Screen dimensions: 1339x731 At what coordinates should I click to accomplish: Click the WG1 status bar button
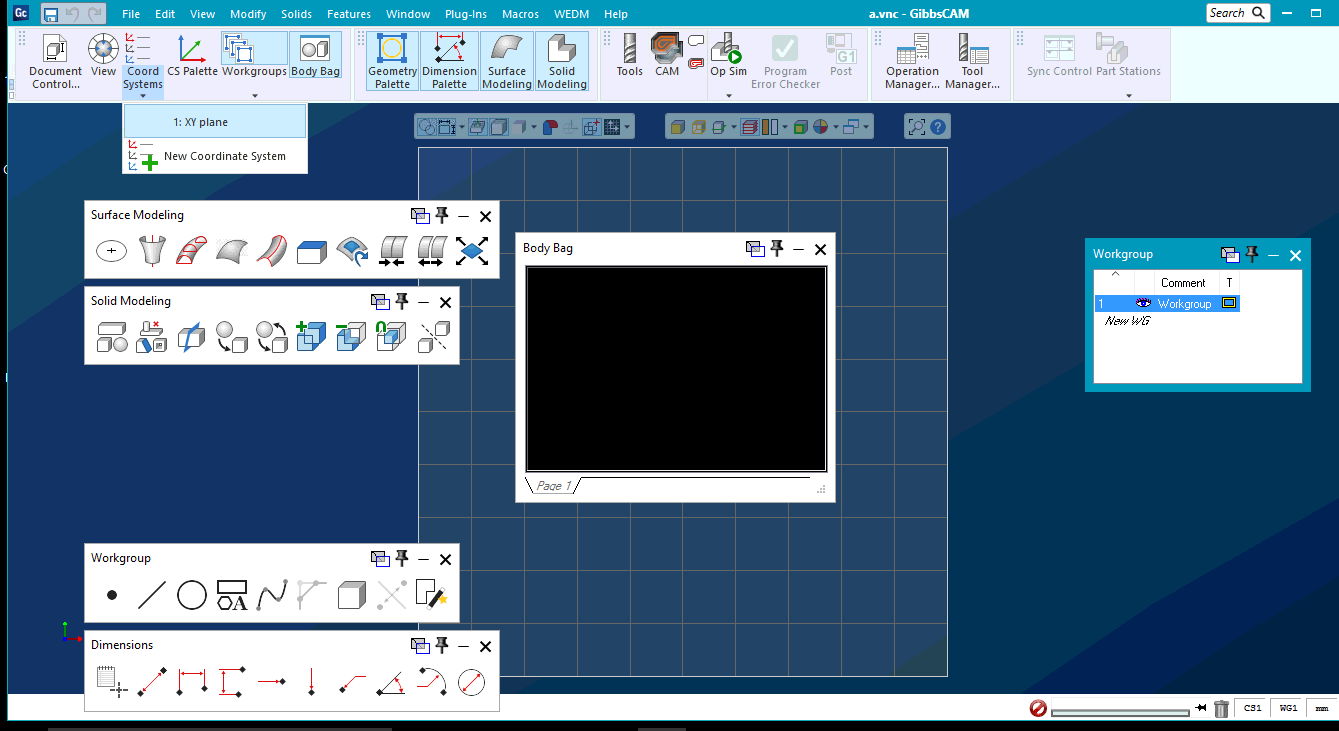(x=1288, y=708)
